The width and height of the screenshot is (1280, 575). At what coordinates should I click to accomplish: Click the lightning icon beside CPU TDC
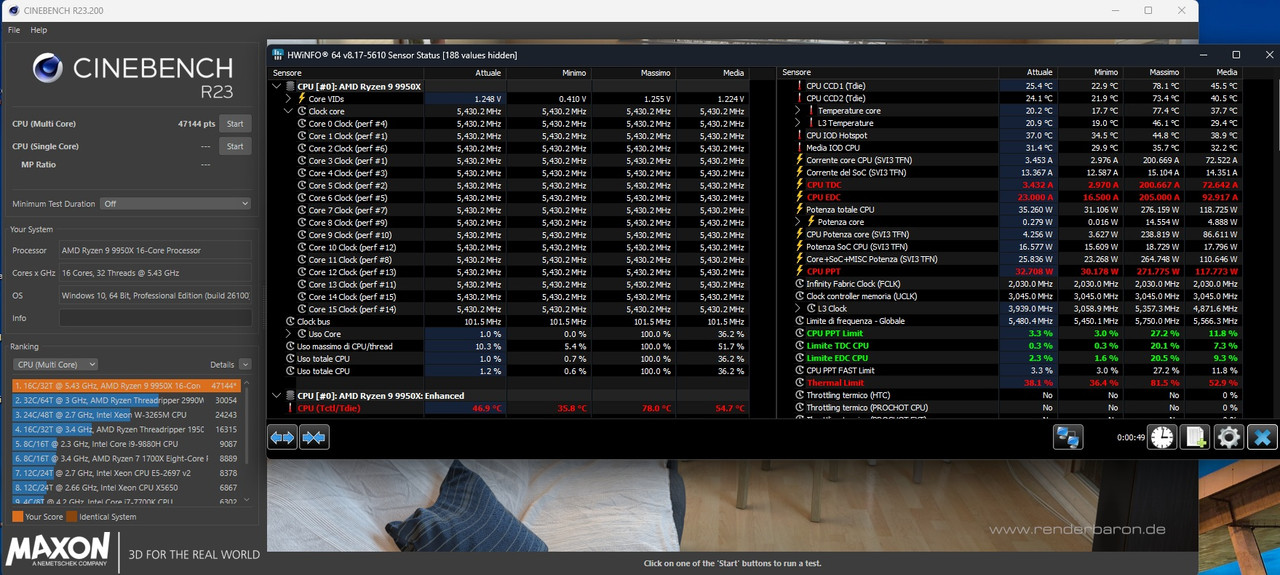coord(799,185)
